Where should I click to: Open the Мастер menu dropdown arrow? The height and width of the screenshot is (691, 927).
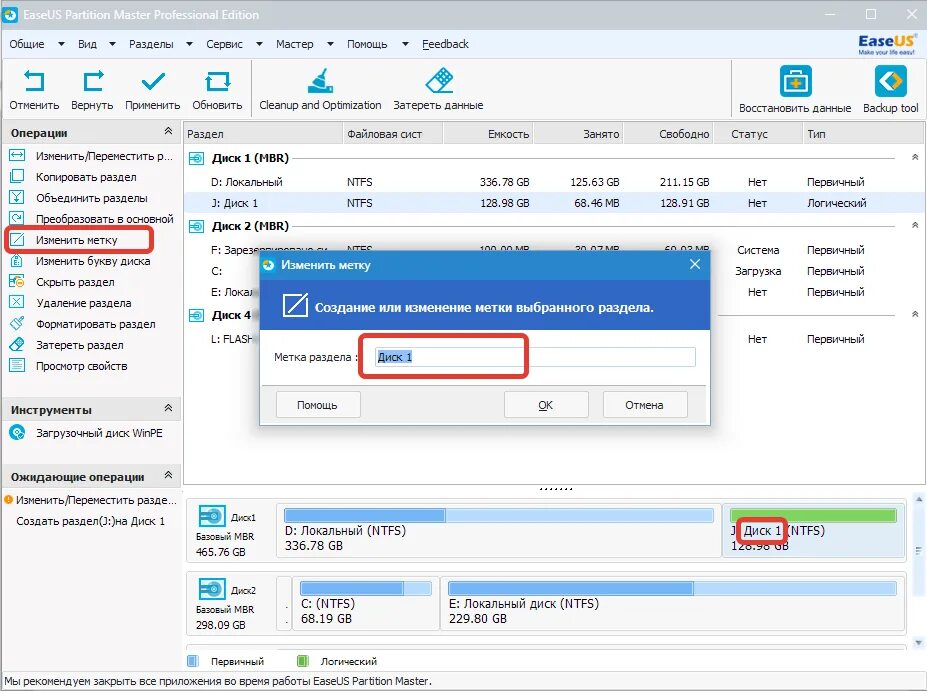pyautogui.click(x=330, y=44)
